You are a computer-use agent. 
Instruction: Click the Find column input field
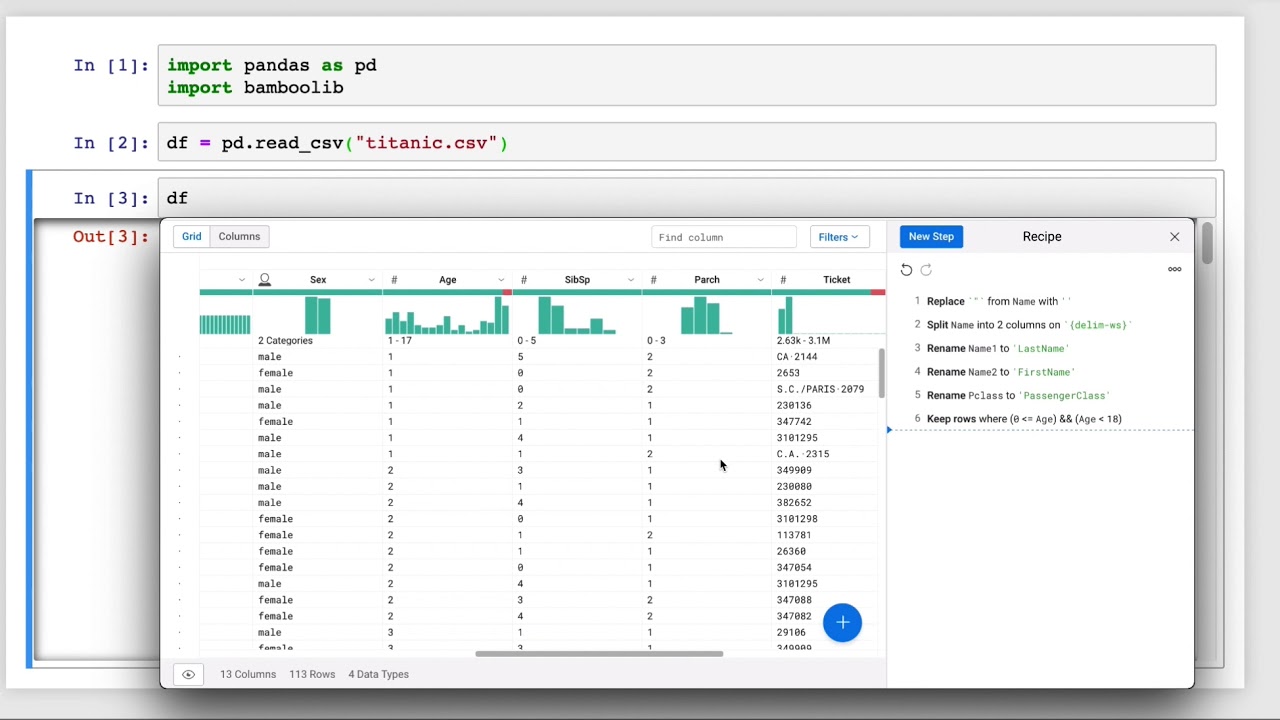coord(723,237)
